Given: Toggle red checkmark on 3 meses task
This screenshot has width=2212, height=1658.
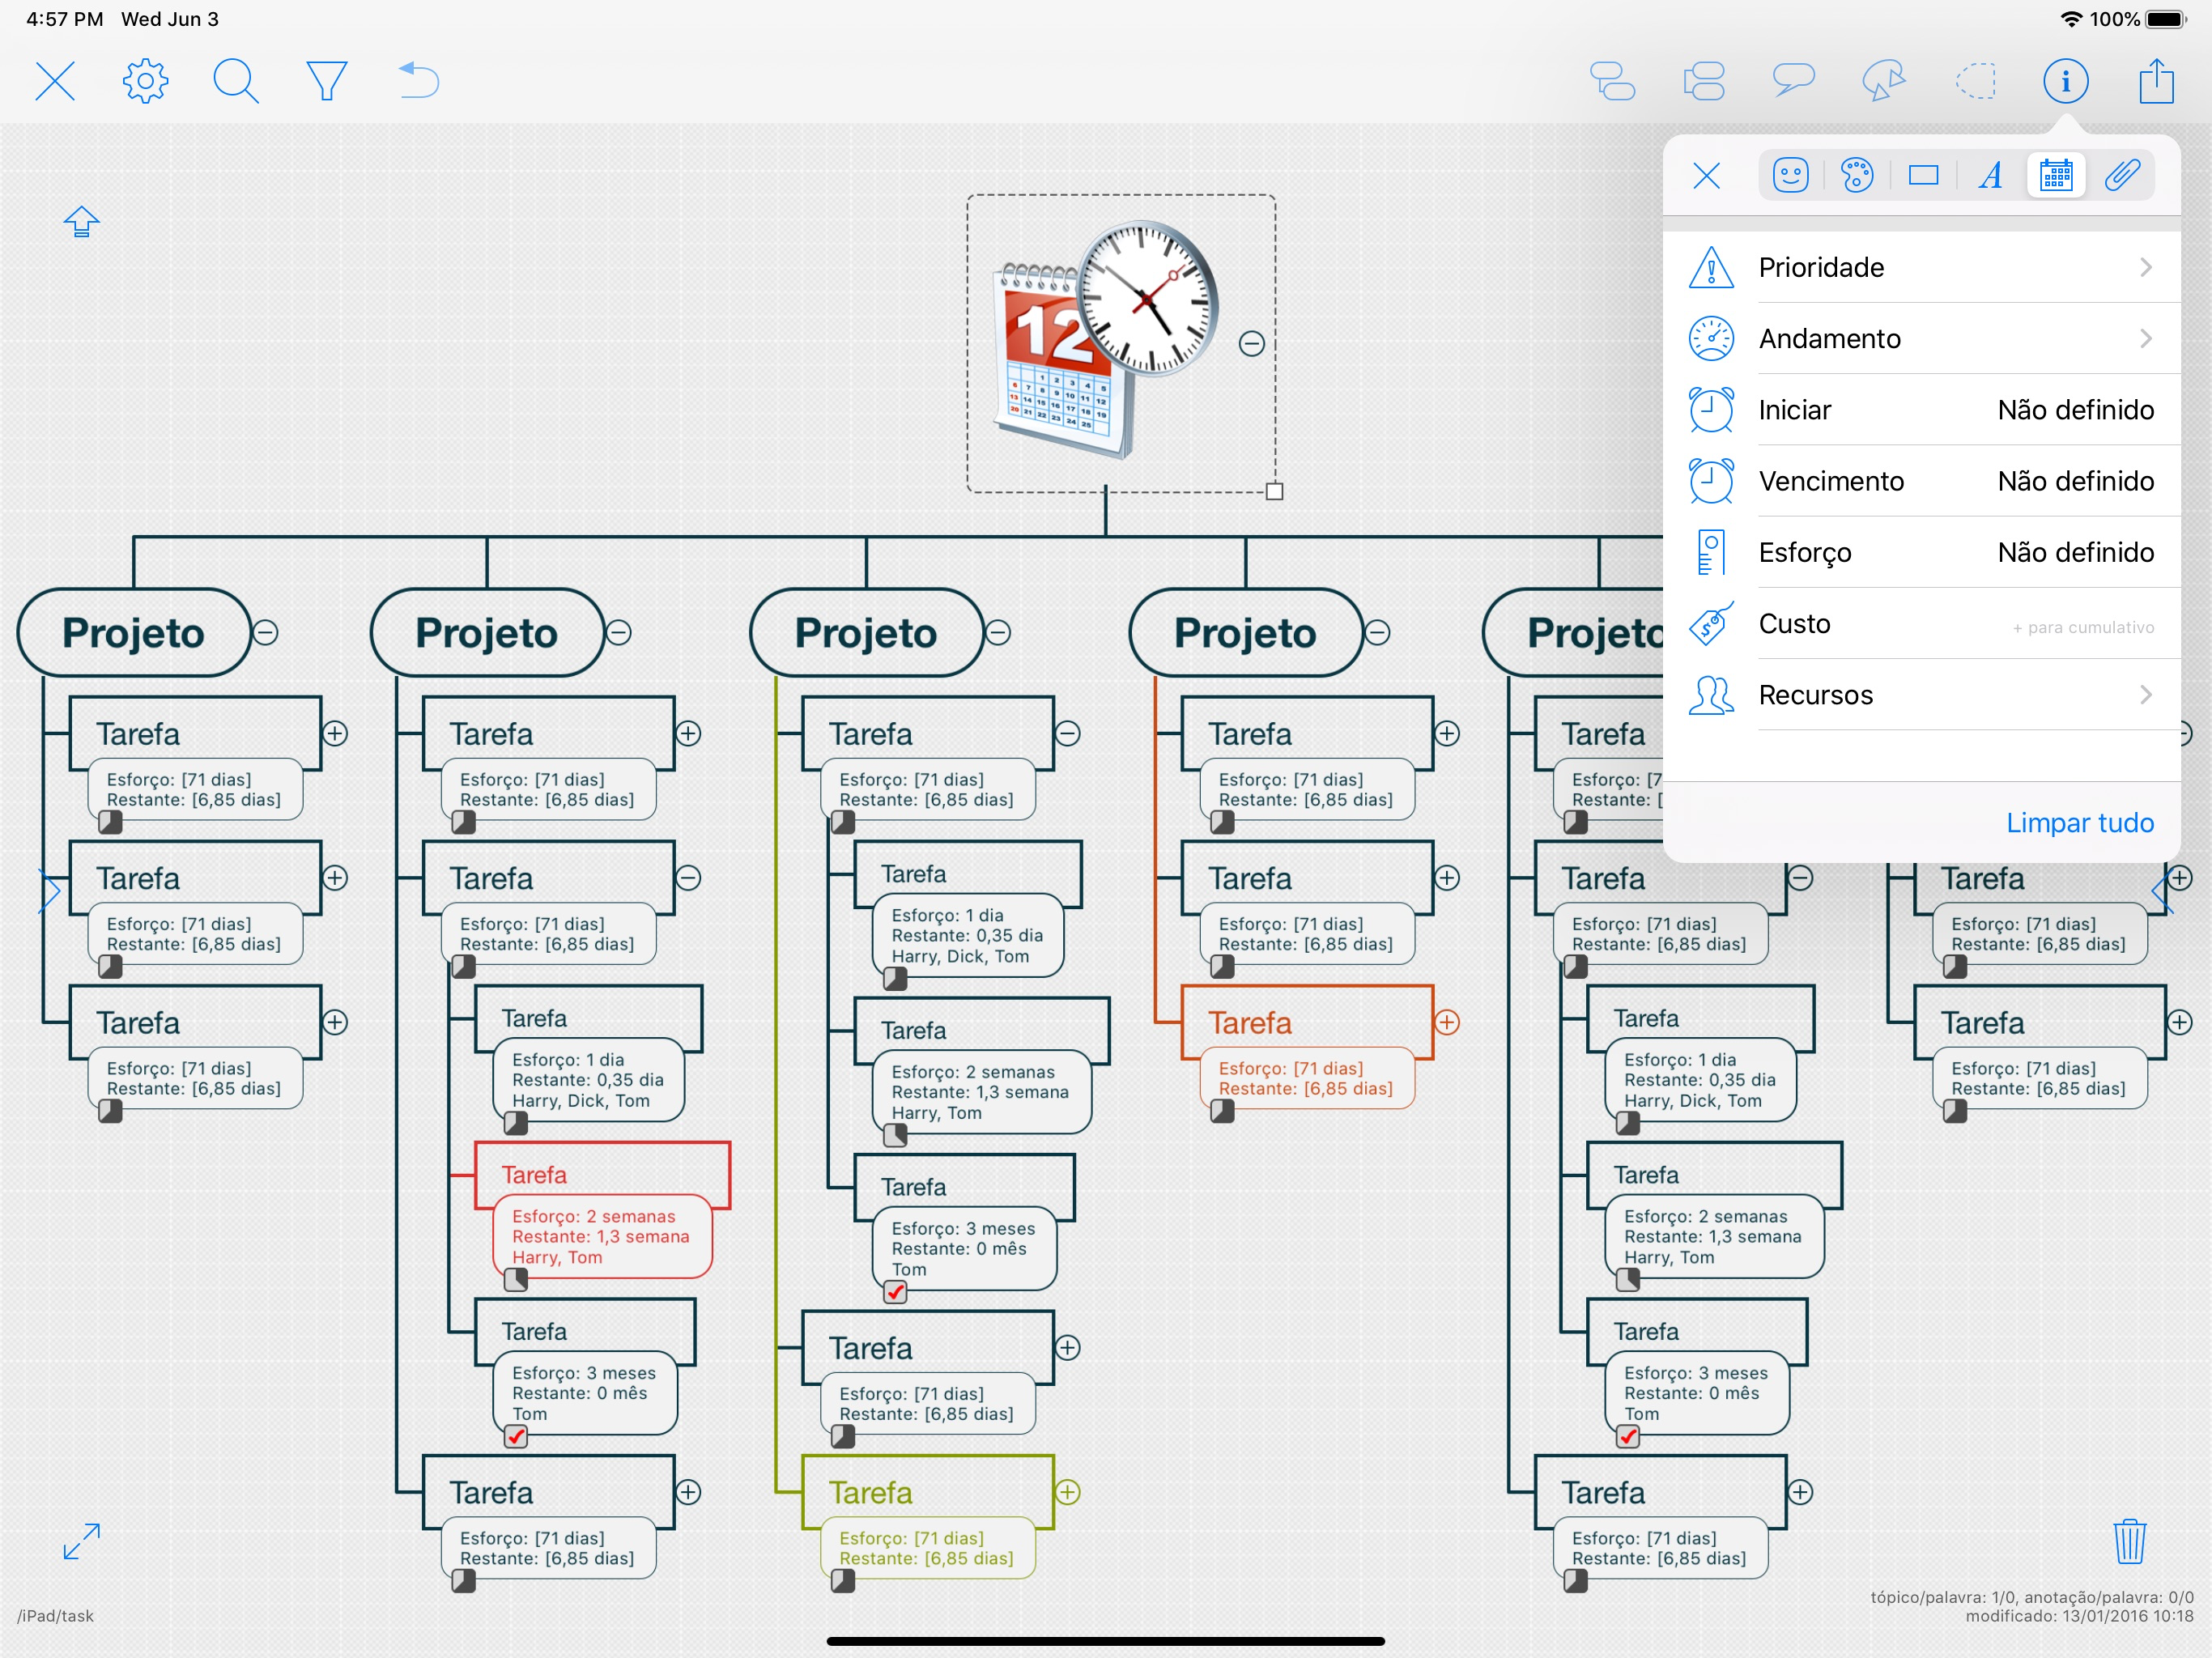Looking at the screenshot, I should tap(516, 1437).
